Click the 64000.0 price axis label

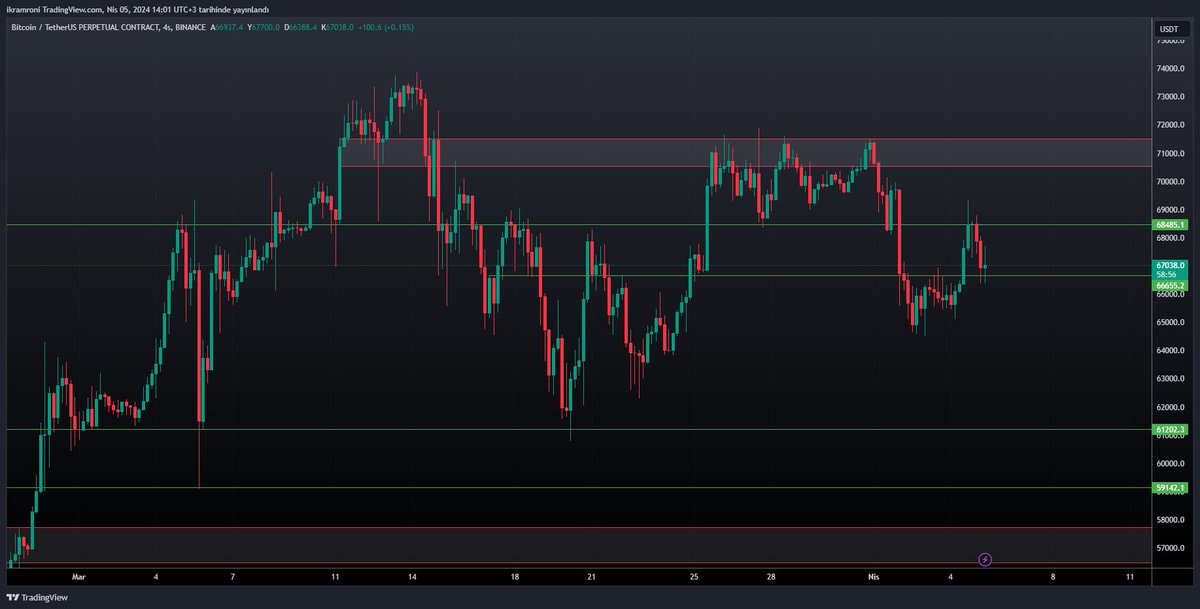(1169, 351)
